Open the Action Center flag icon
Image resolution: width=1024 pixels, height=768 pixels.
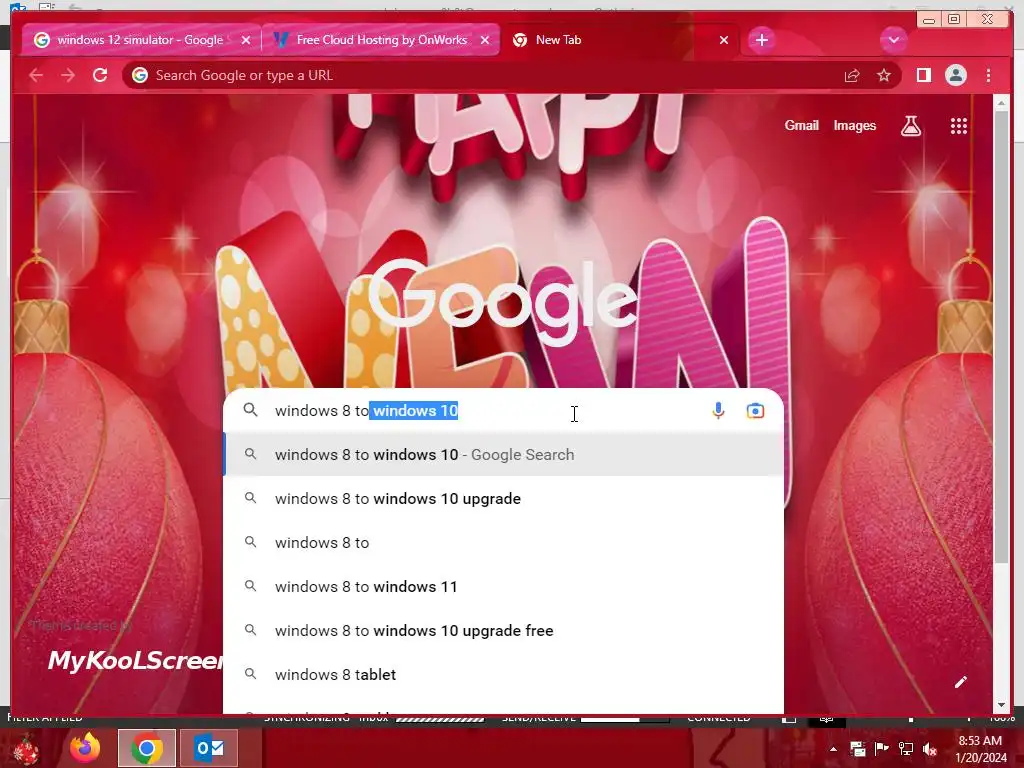882,749
